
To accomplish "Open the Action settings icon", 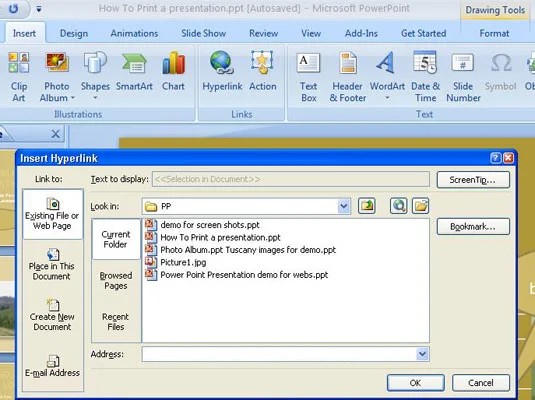I will [262, 62].
